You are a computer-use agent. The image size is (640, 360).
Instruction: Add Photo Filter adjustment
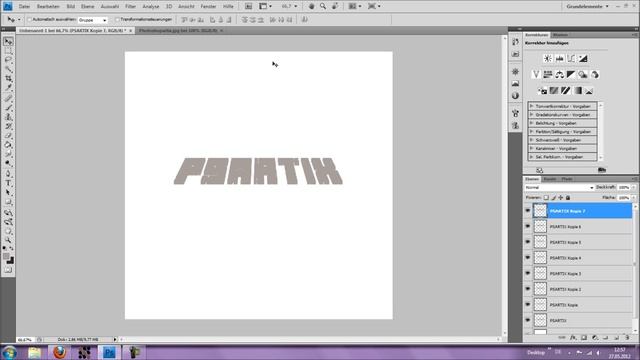tap(583, 74)
